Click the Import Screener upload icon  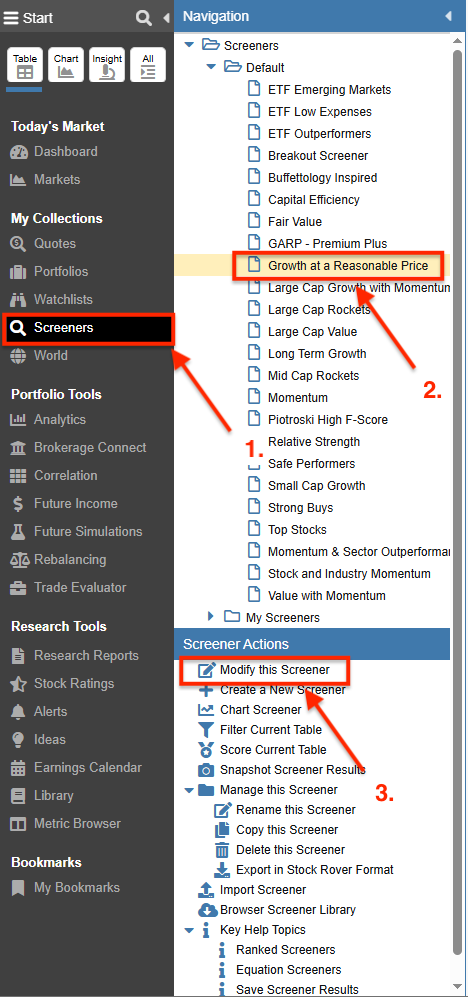click(206, 890)
